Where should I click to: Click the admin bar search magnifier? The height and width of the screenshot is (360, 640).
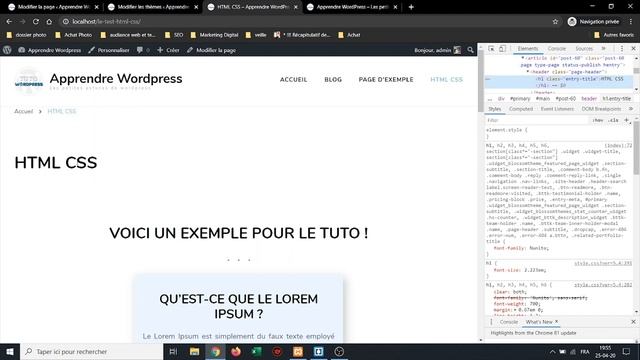coord(470,50)
